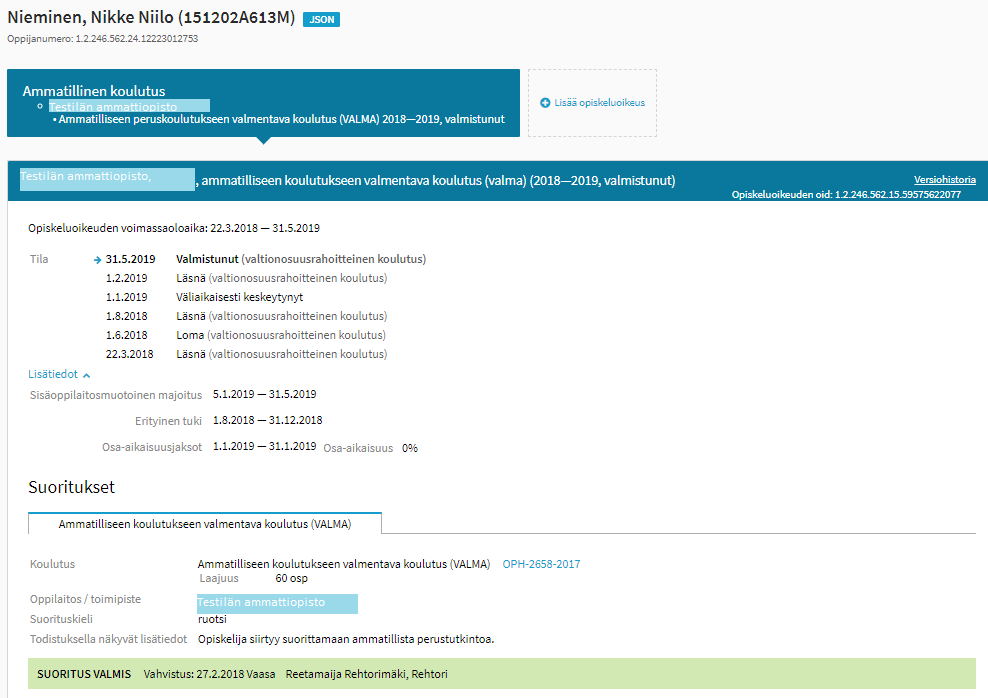Click highlighted Testilän ammattiopisto in Oppilaitos row
The width and height of the screenshot is (988, 698).
point(277,603)
